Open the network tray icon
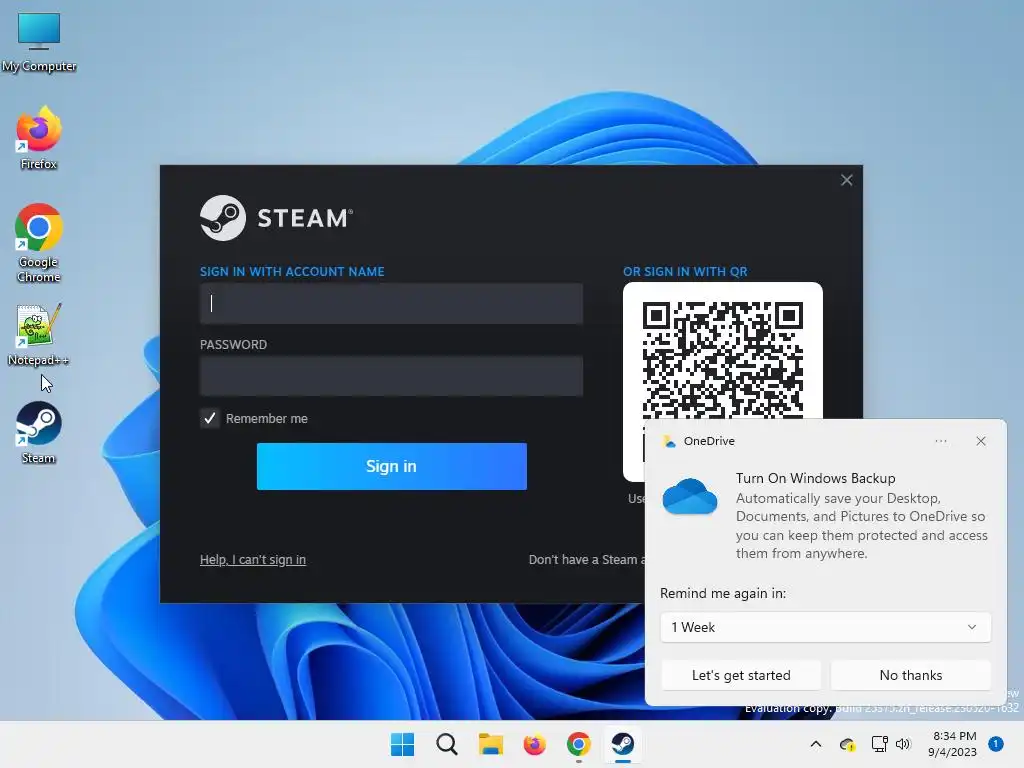 click(879, 744)
